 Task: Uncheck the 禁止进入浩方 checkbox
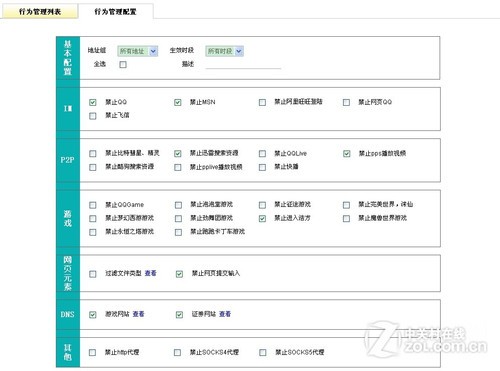(x=262, y=218)
